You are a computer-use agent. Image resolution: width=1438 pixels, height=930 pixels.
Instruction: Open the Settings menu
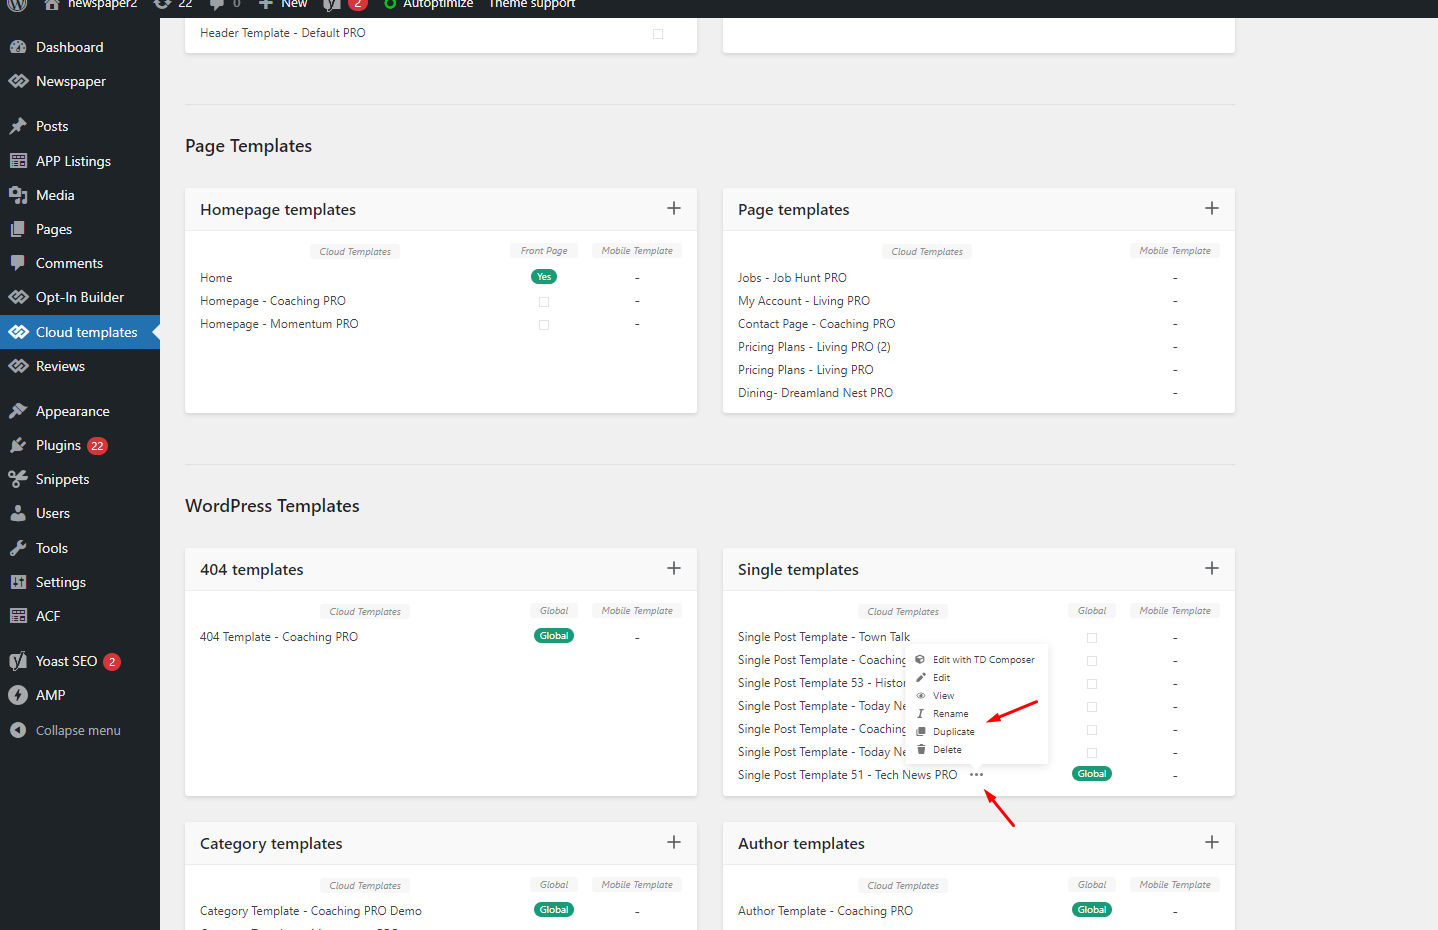[x=61, y=582]
